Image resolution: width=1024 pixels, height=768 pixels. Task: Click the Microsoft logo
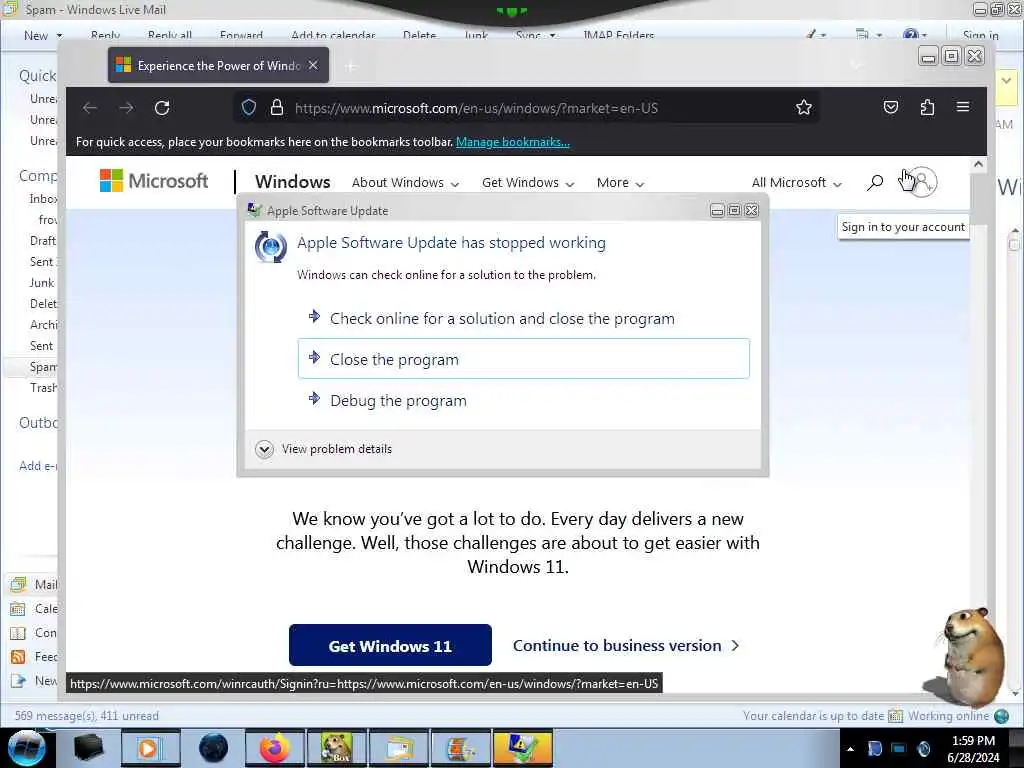pos(154,181)
